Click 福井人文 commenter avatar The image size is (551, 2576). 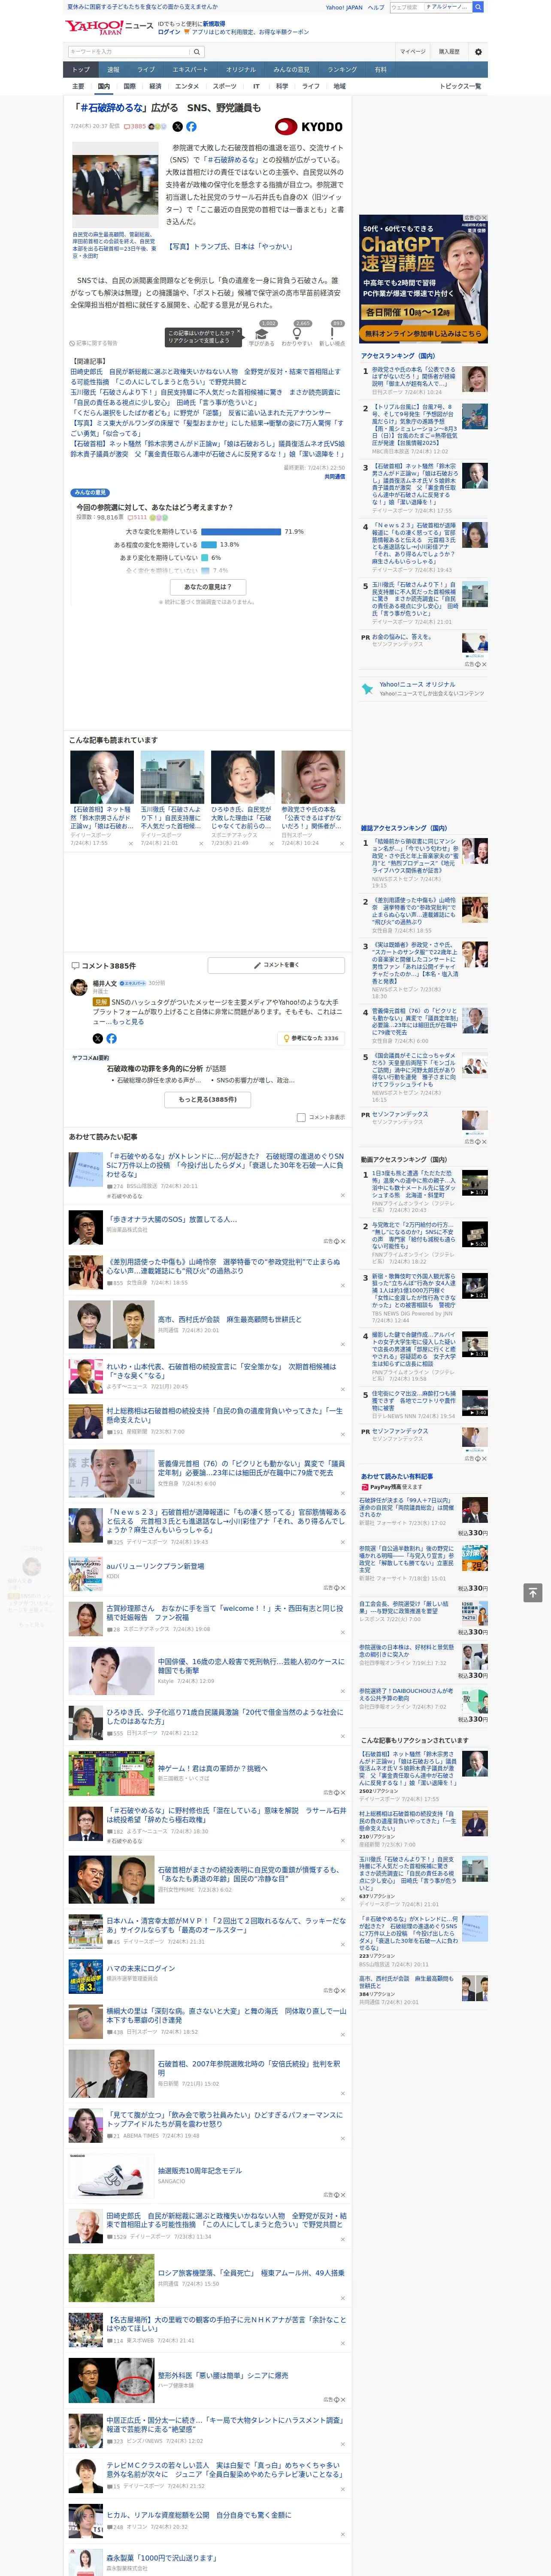point(78,987)
